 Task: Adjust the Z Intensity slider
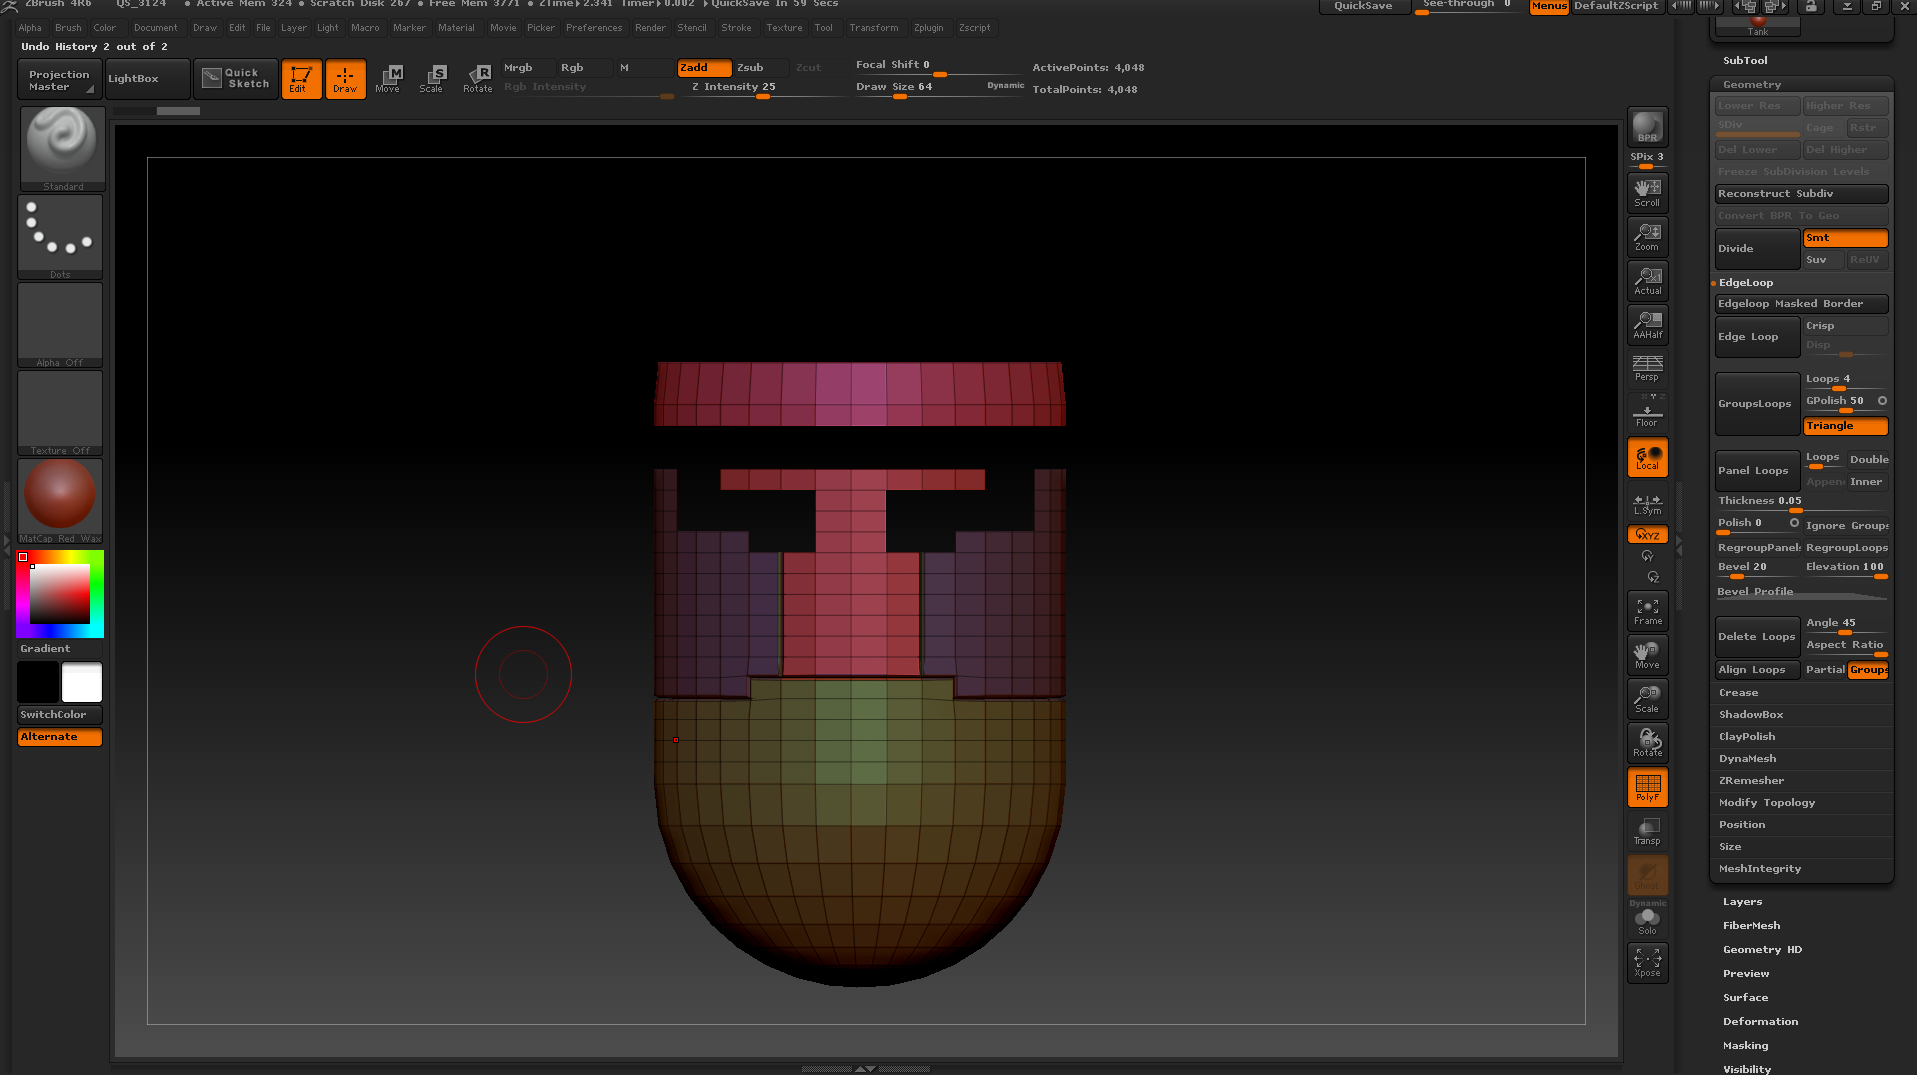coord(765,88)
